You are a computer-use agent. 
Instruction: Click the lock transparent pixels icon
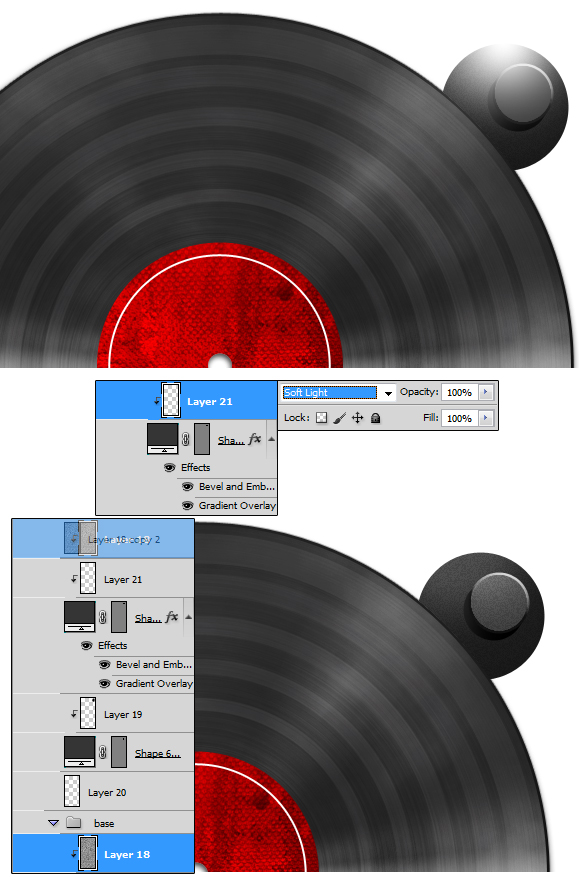pos(321,418)
